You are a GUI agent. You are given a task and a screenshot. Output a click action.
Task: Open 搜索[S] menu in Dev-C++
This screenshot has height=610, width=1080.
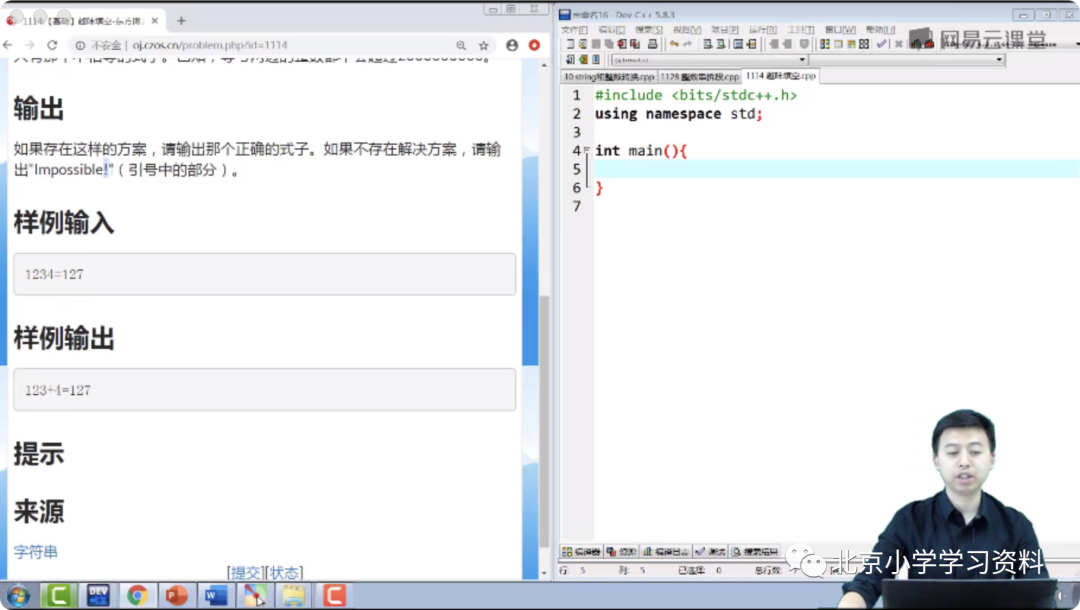point(649,30)
